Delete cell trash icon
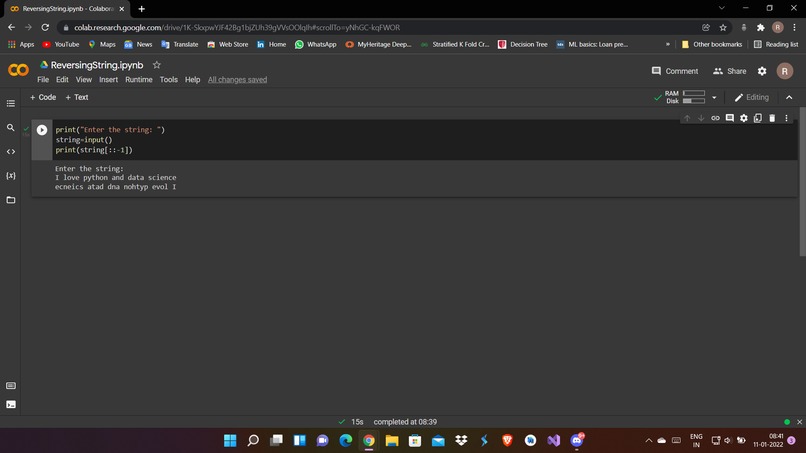 772,118
